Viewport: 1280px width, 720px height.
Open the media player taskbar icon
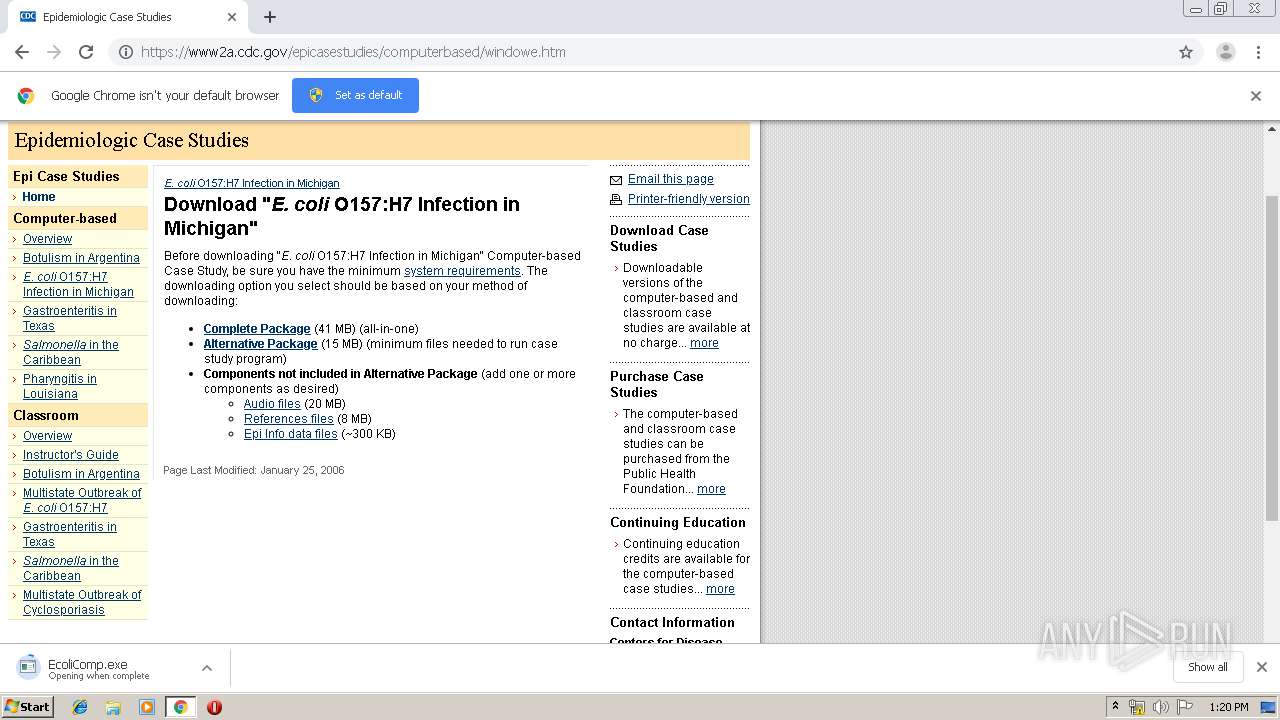point(147,707)
